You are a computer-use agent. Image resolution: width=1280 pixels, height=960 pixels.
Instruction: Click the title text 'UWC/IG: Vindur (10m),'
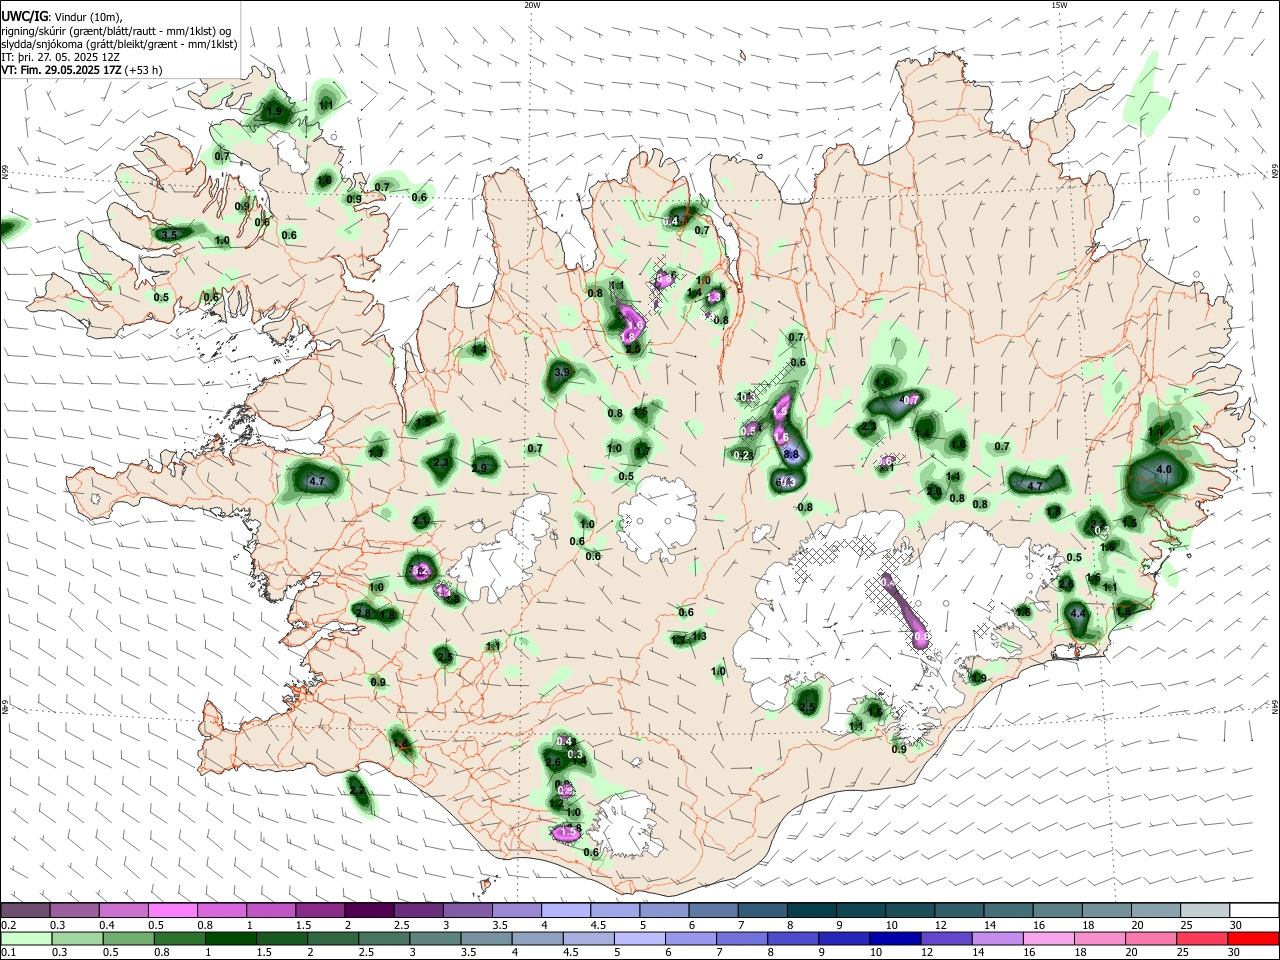coord(61,16)
